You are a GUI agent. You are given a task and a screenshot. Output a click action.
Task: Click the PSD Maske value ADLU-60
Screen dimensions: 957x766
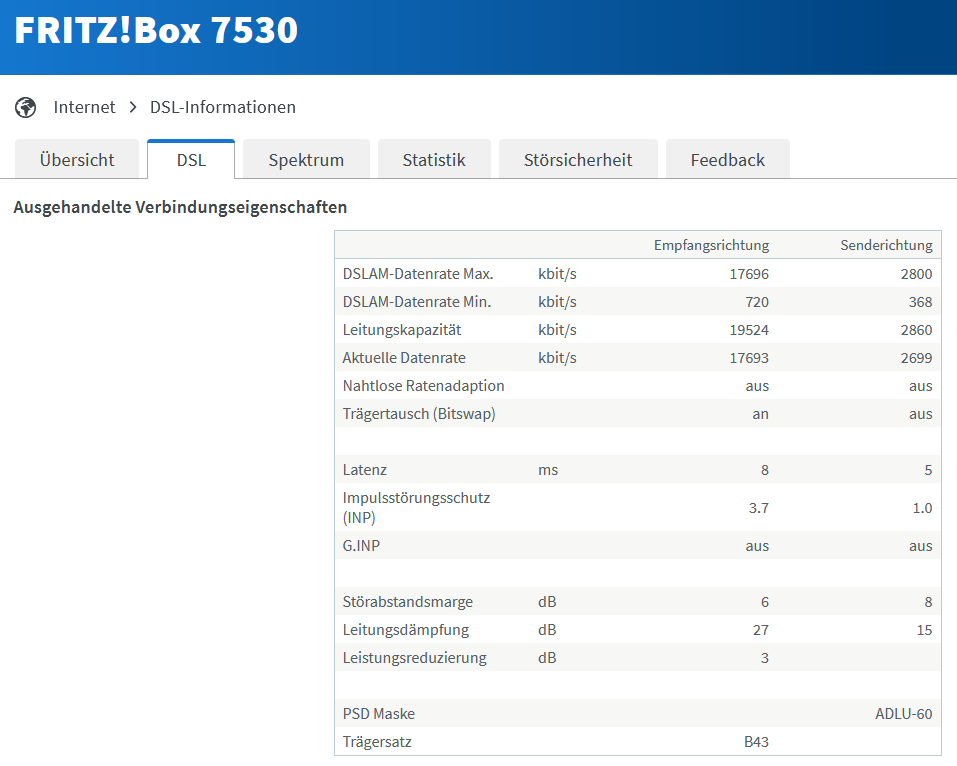pos(903,714)
